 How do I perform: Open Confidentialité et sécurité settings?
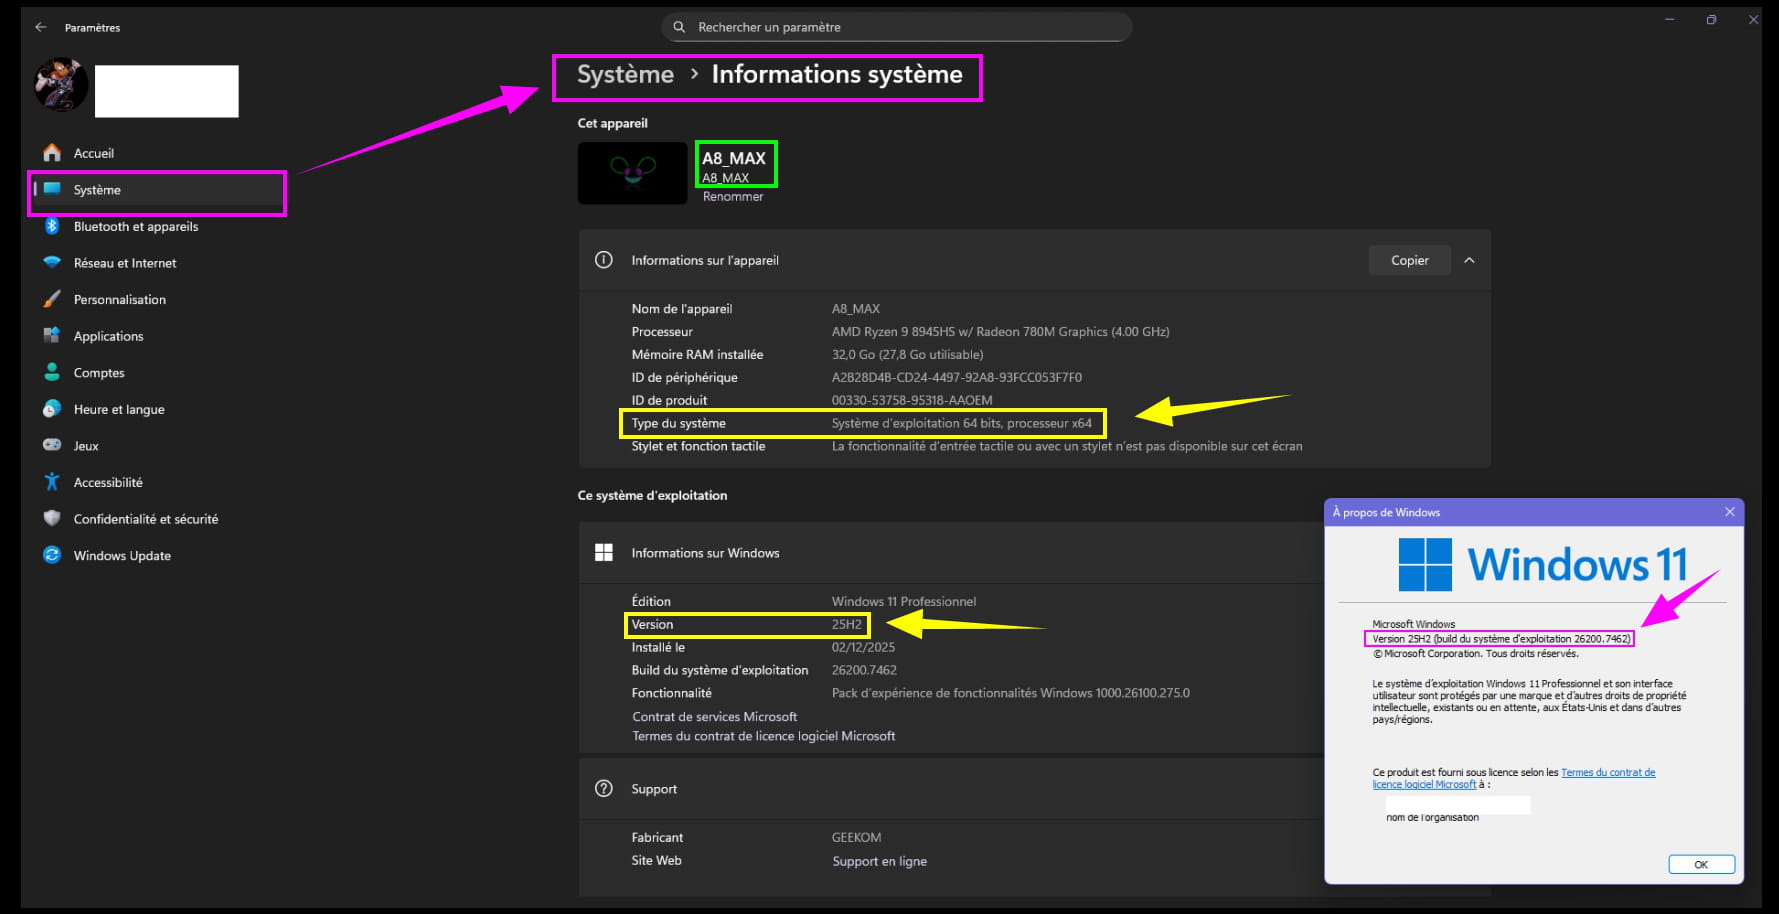pos(145,519)
